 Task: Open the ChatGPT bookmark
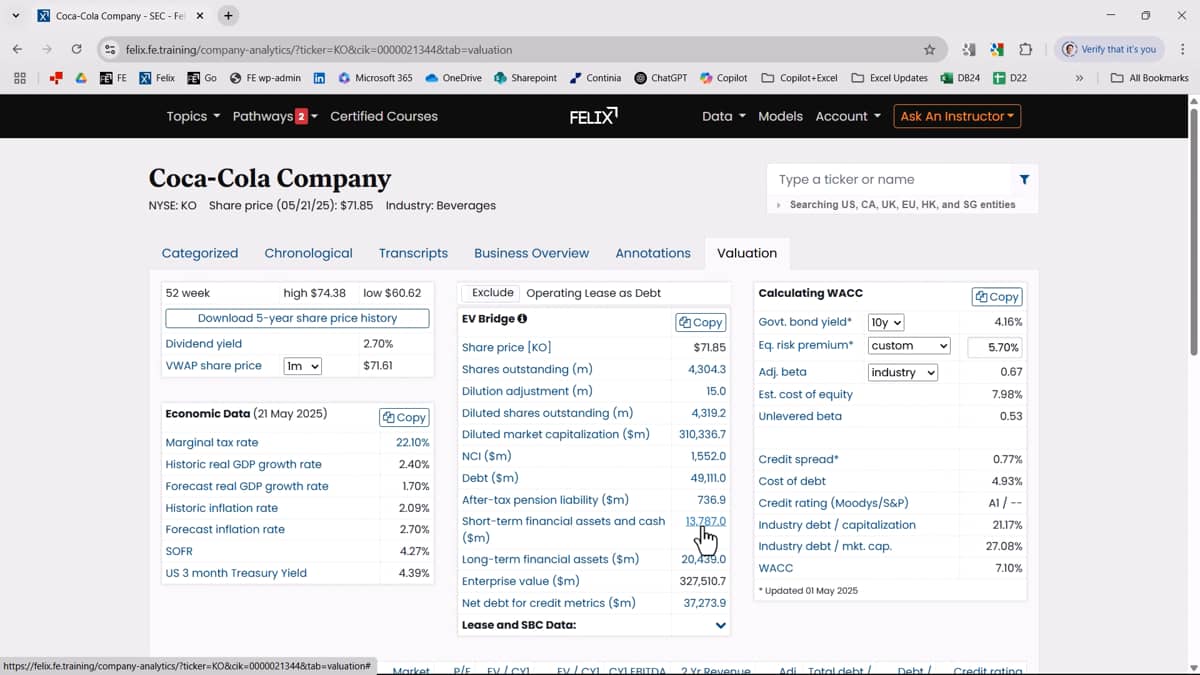[x=660, y=77]
